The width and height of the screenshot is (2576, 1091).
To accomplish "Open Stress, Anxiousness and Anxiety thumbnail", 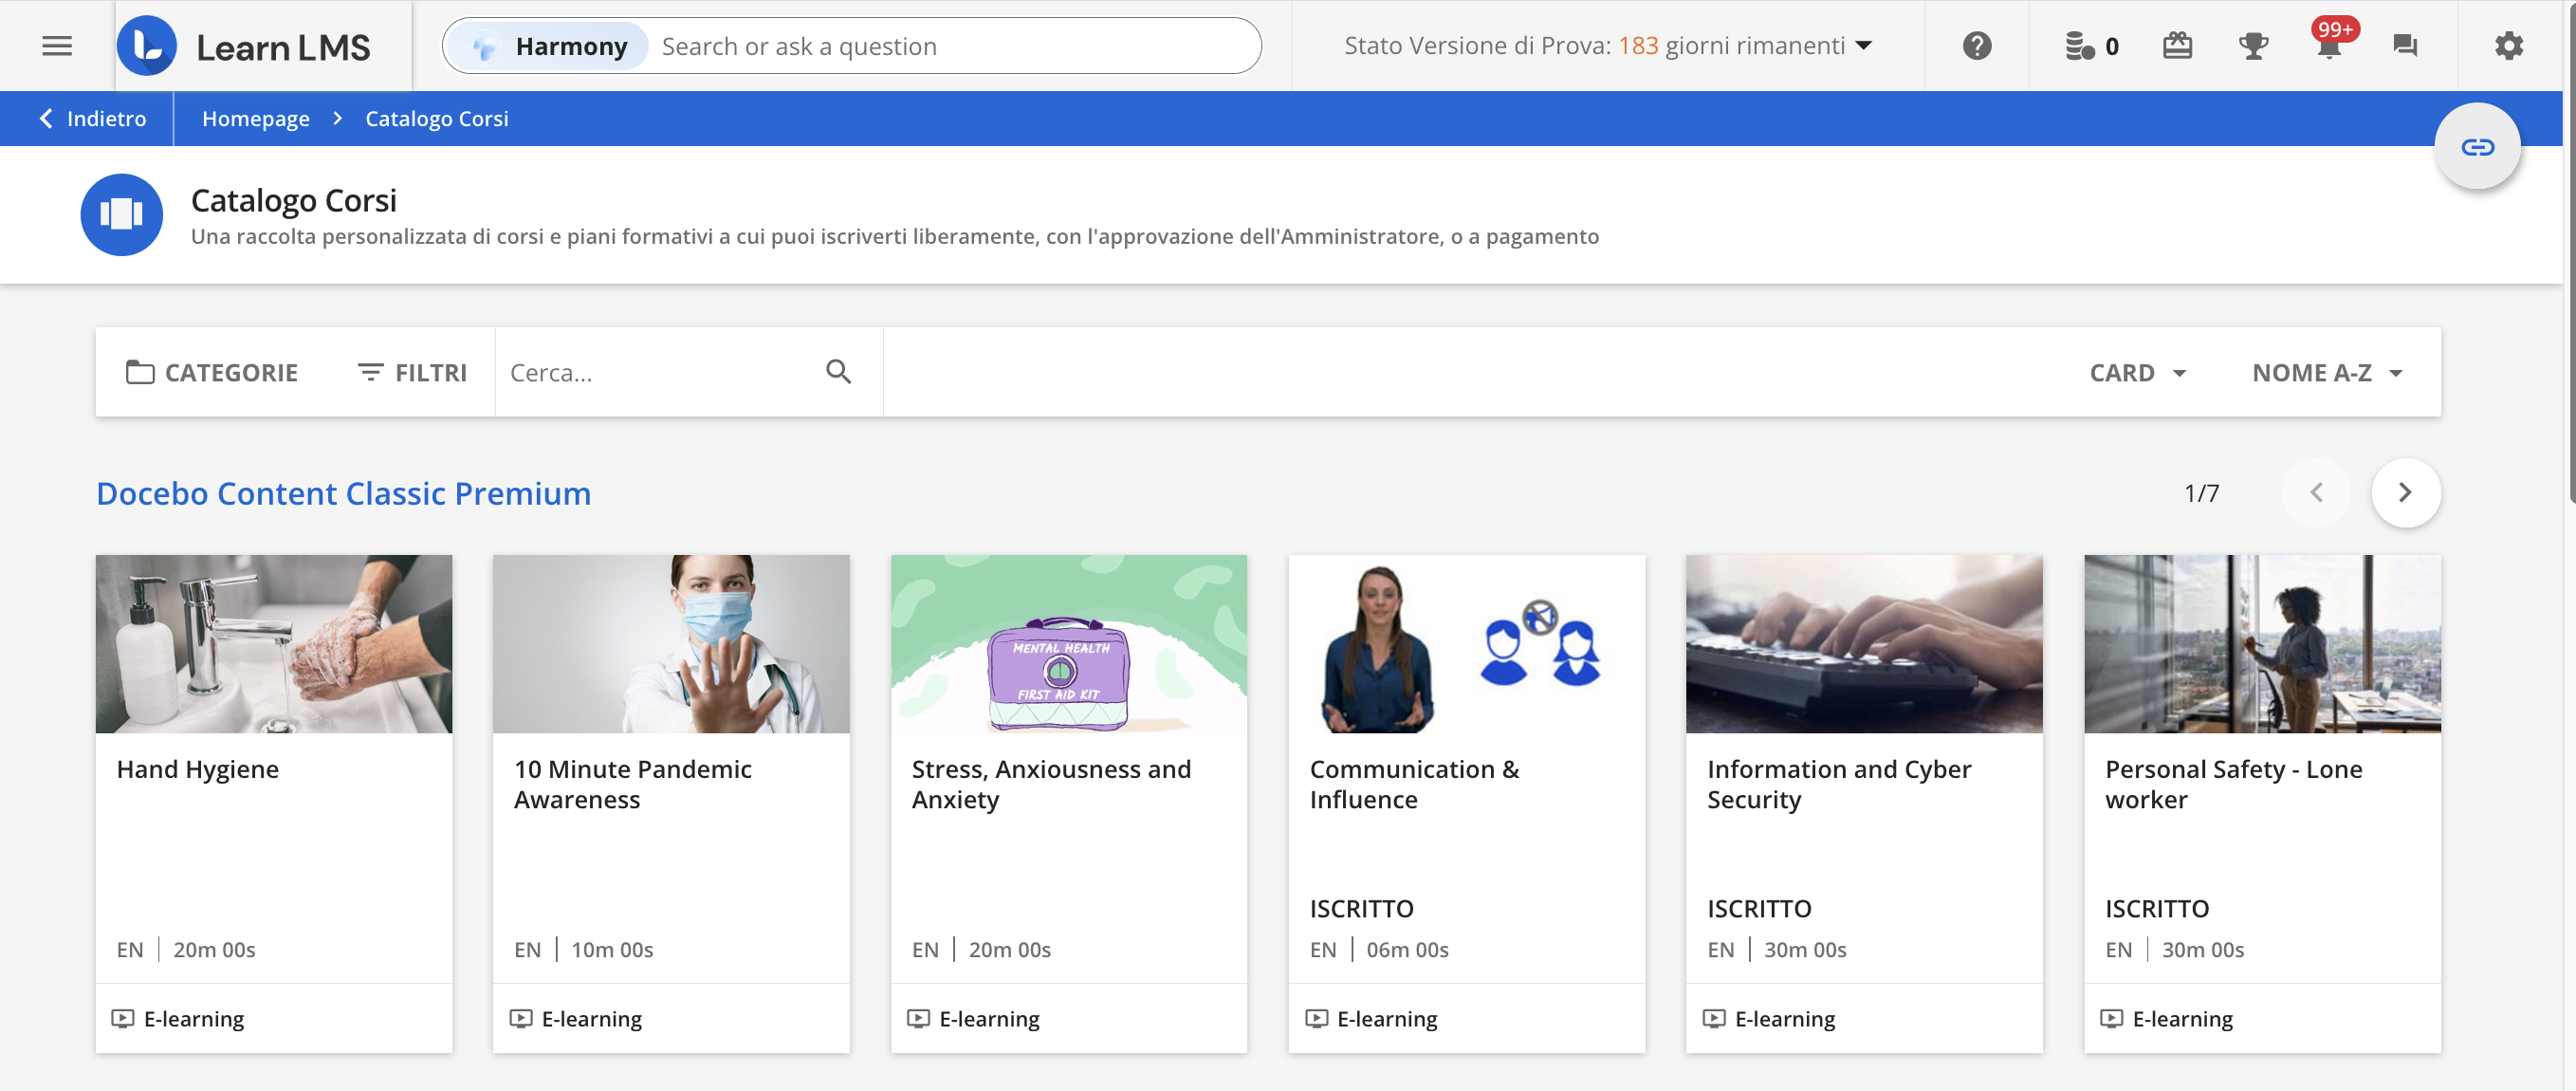I will pos(1069,644).
